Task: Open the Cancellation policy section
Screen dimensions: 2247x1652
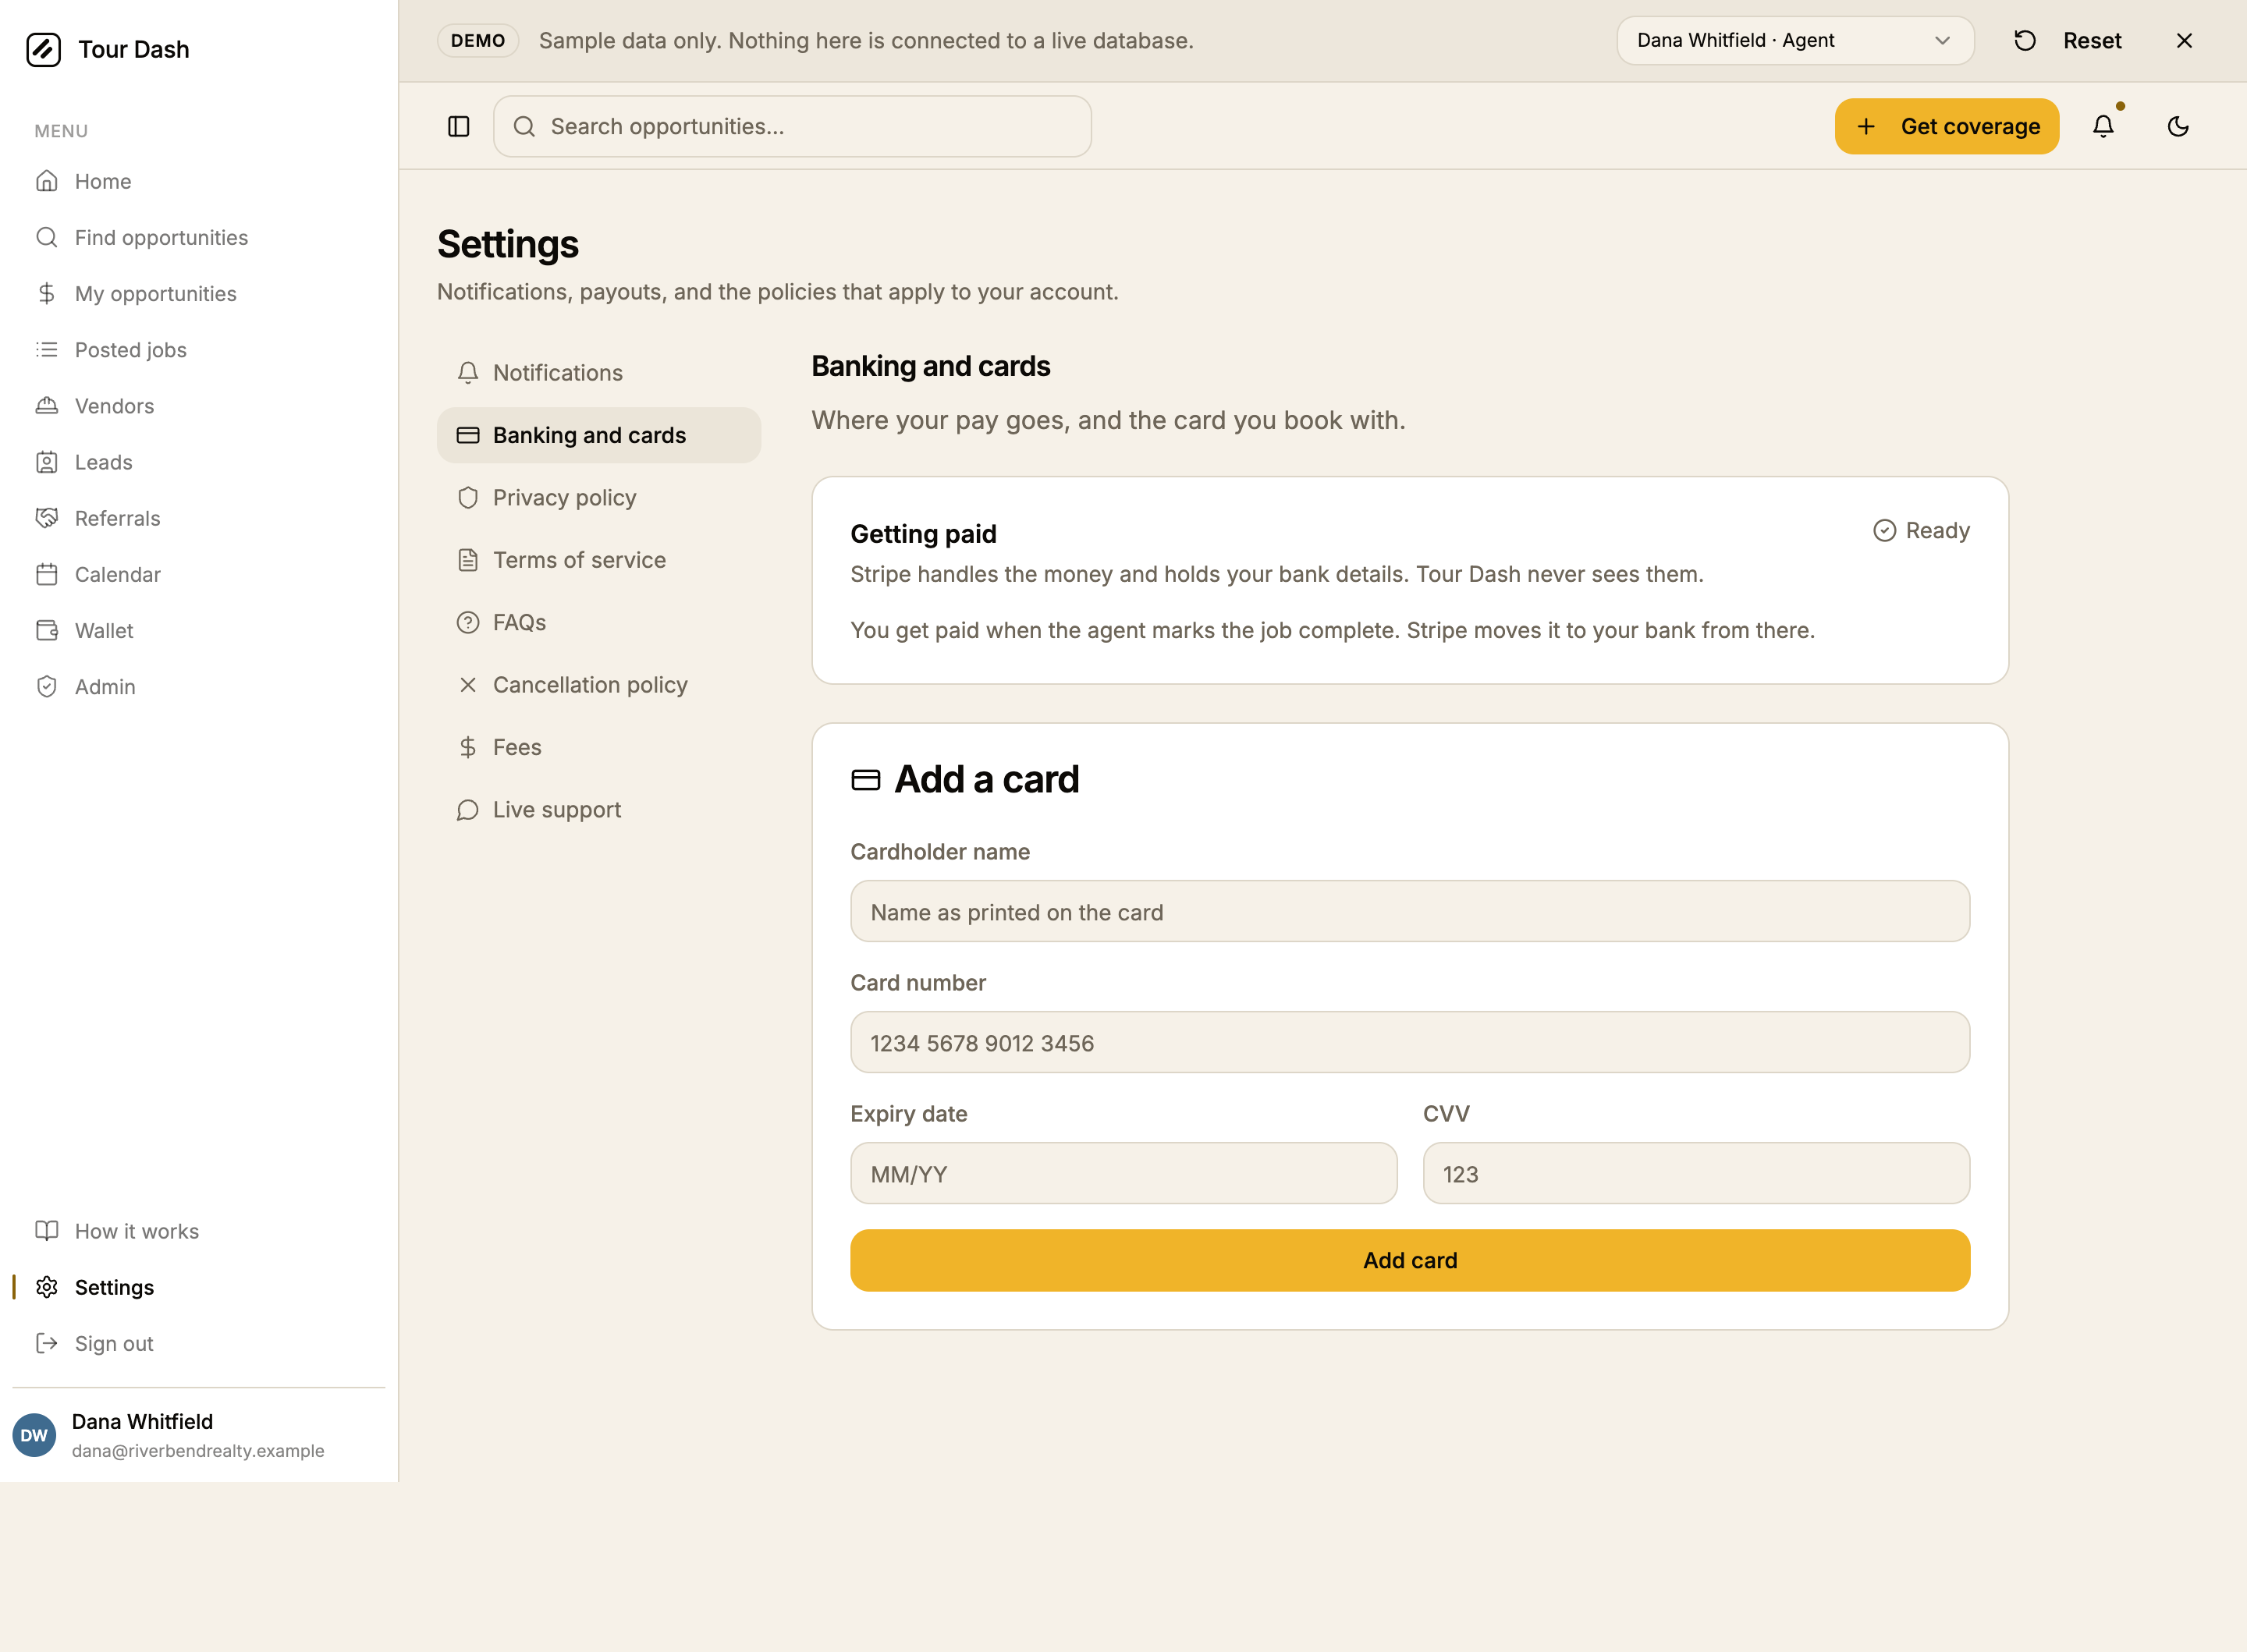Action: 599,685
